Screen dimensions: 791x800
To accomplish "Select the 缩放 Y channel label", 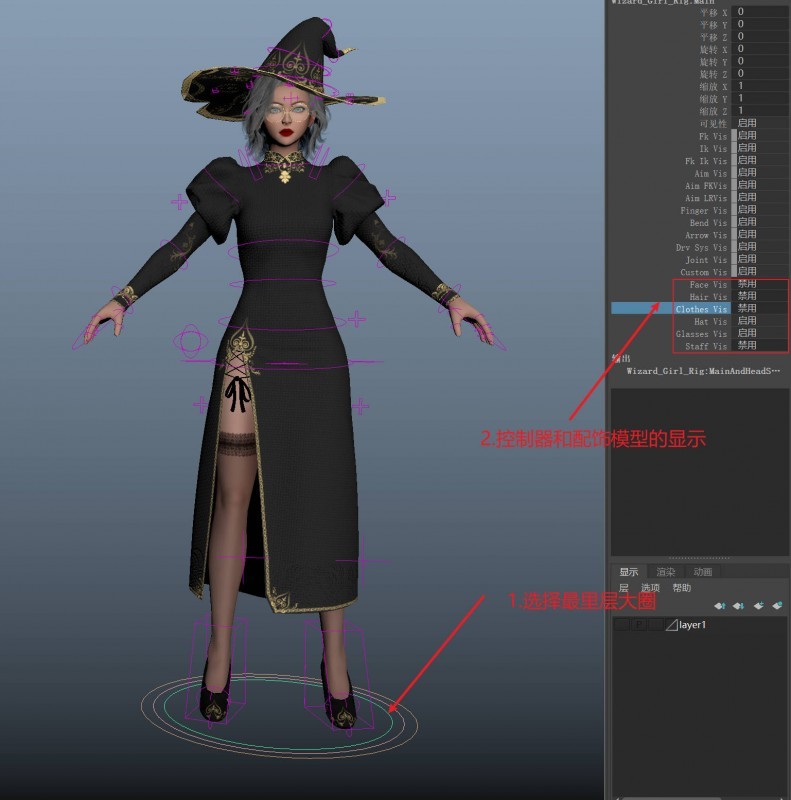I will coord(713,98).
